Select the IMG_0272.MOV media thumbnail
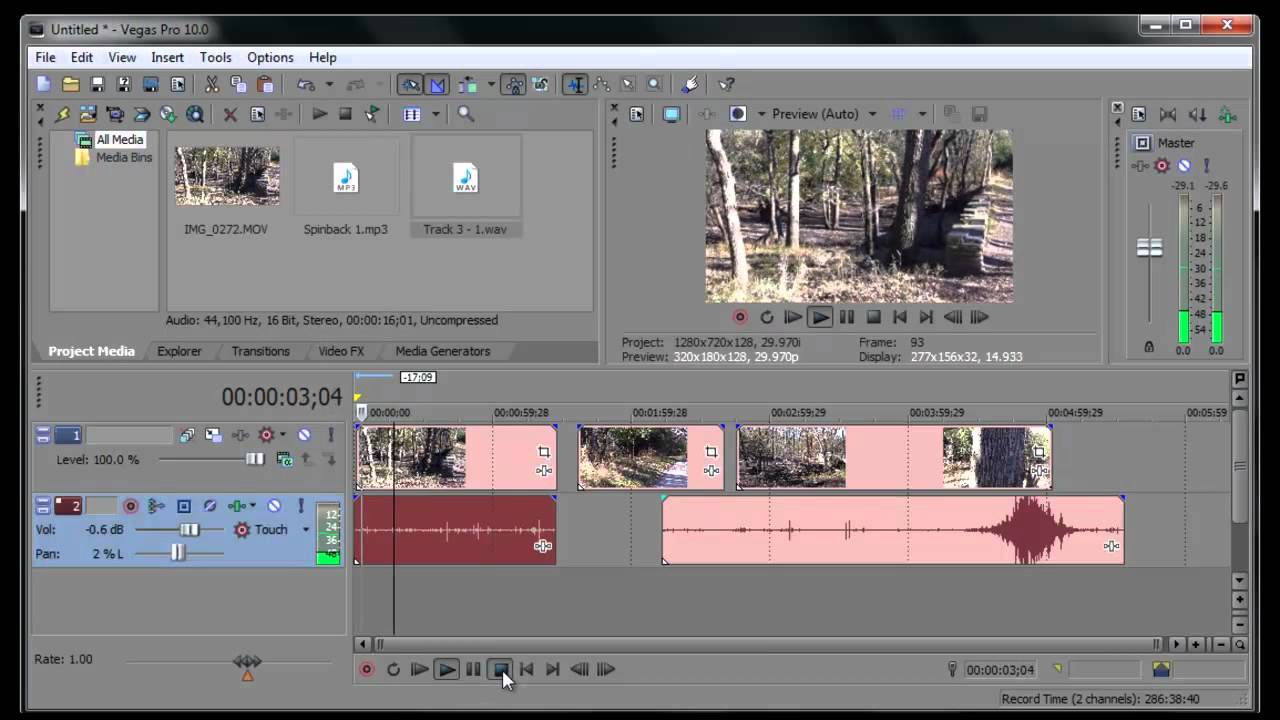This screenshot has width=1280, height=720. coord(227,175)
